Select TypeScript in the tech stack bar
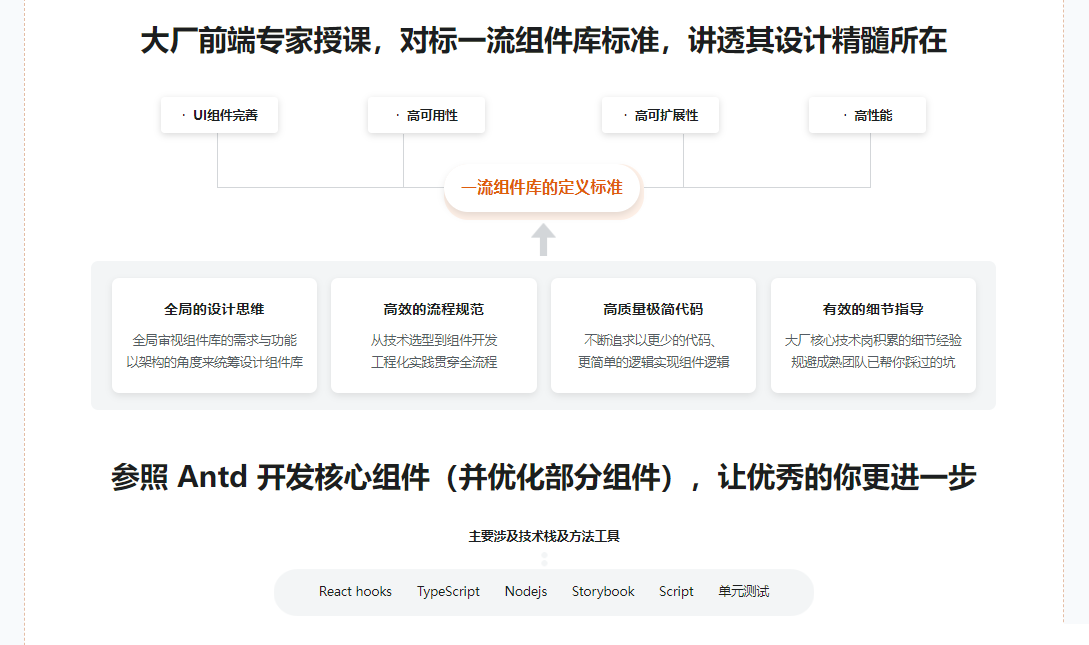Image resolution: width=1089 pixels, height=645 pixels. click(448, 592)
